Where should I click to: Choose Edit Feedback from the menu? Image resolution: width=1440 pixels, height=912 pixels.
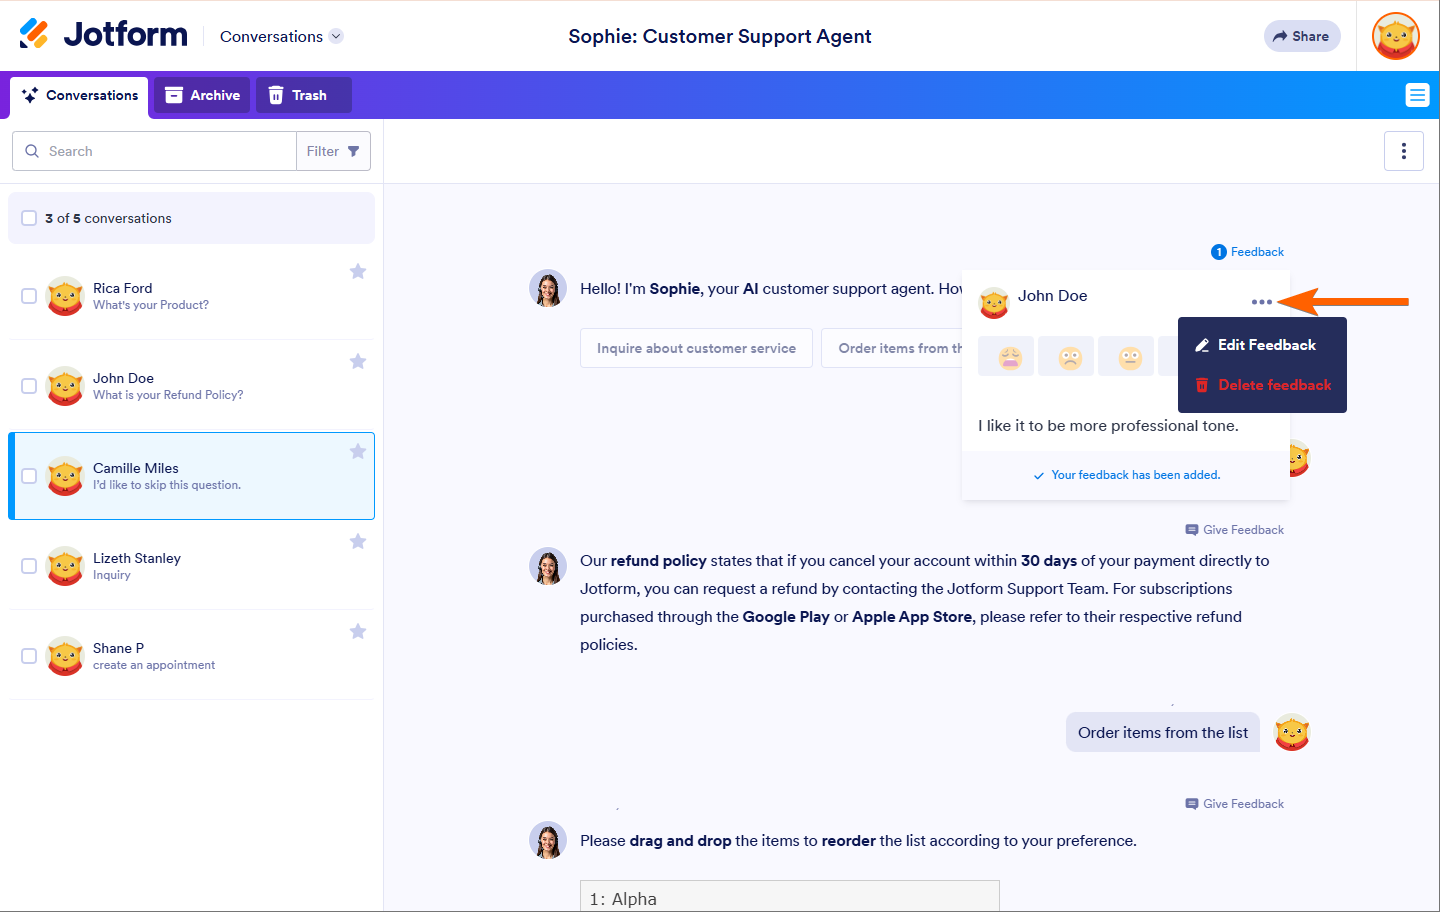coord(1265,345)
